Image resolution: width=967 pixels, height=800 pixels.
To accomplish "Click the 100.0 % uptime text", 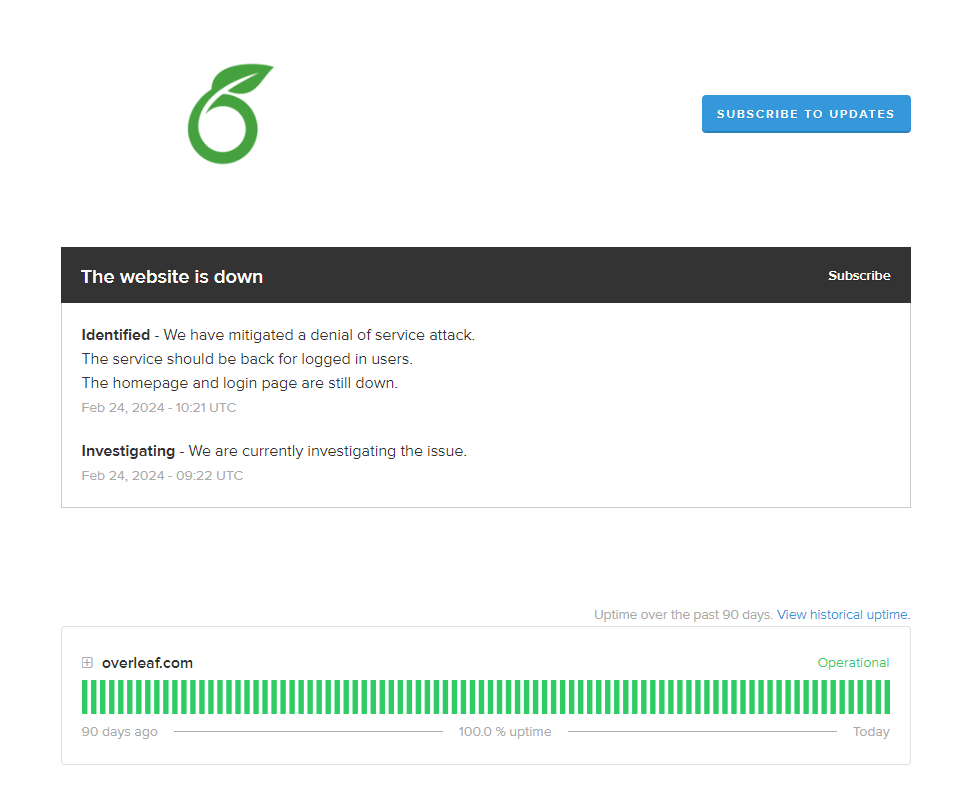I will pyautogui.click(x=505, y=732).
